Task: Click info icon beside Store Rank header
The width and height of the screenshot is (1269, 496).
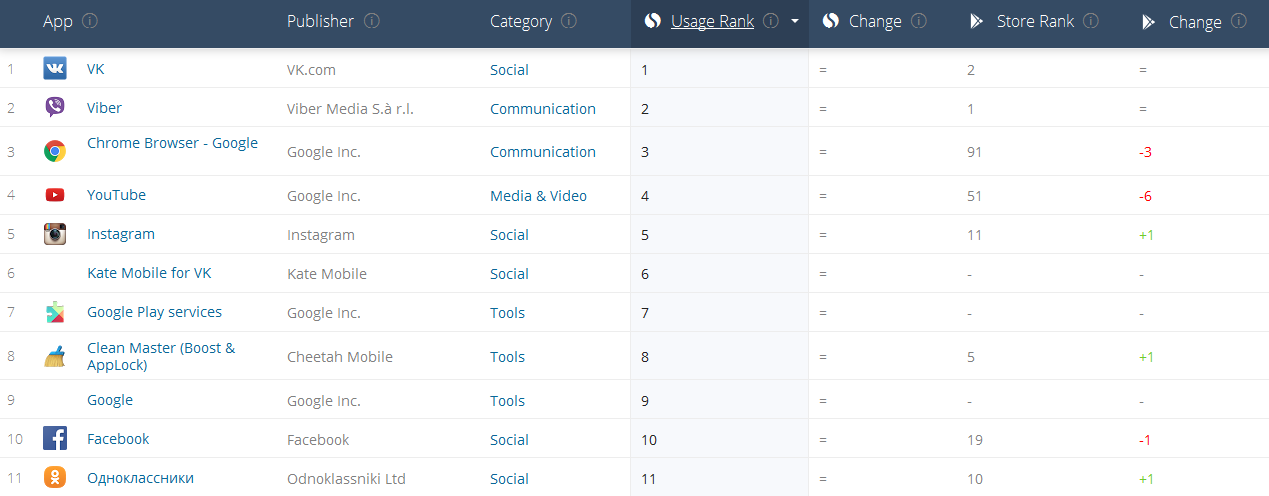Action: tap(1091, 21)
